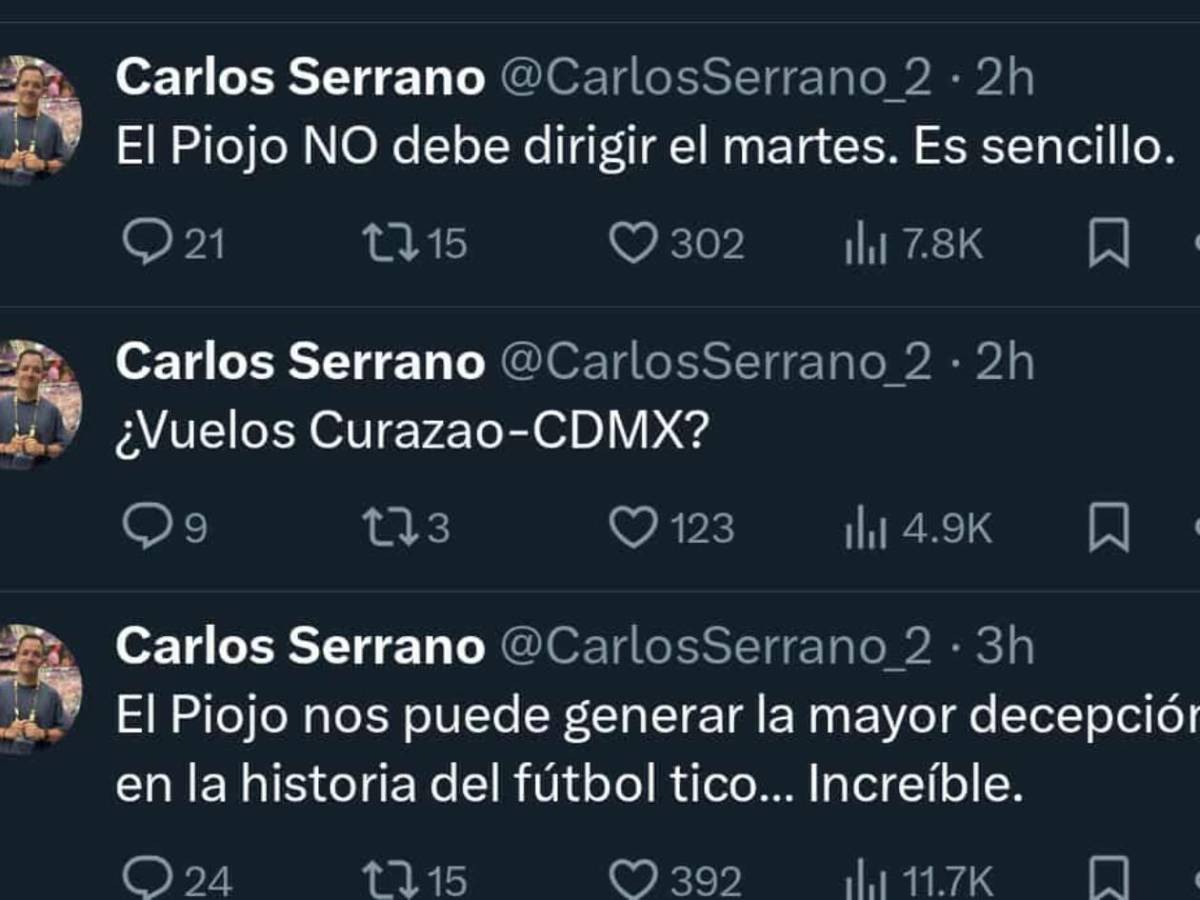Click the Carlos Serrano name on first tweet
1200x900 pixels.
(300, 77)
